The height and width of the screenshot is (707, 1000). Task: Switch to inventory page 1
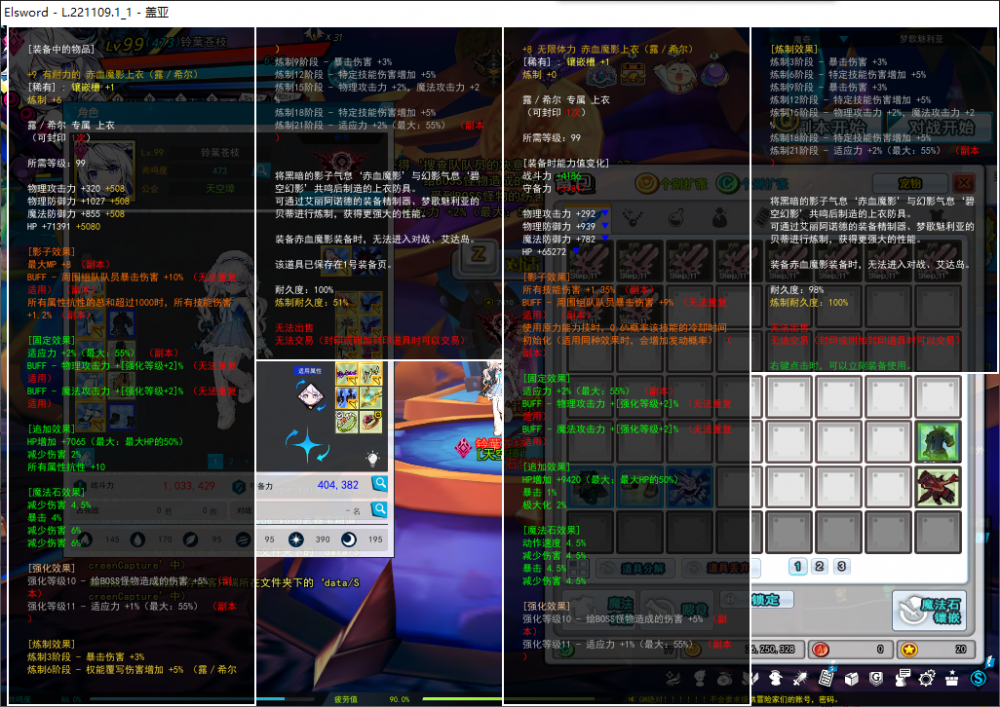pos(797,566)
